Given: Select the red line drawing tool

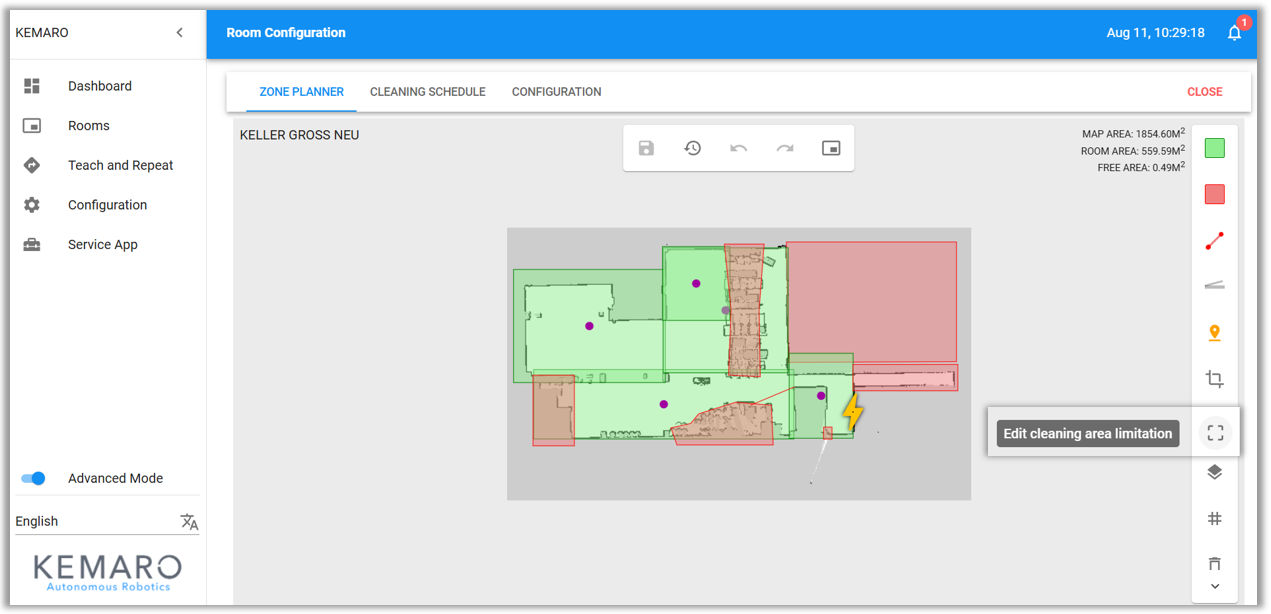Looking at the screenshot, I should (x=1214, y=241).
